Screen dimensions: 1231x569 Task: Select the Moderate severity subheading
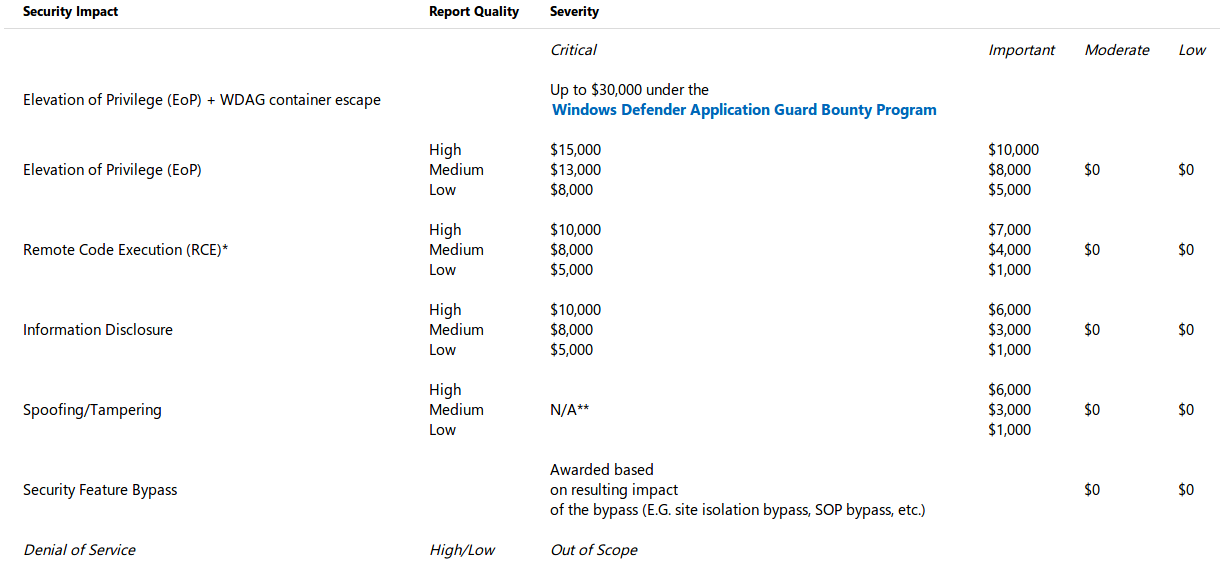click(x=1117, y=50)
